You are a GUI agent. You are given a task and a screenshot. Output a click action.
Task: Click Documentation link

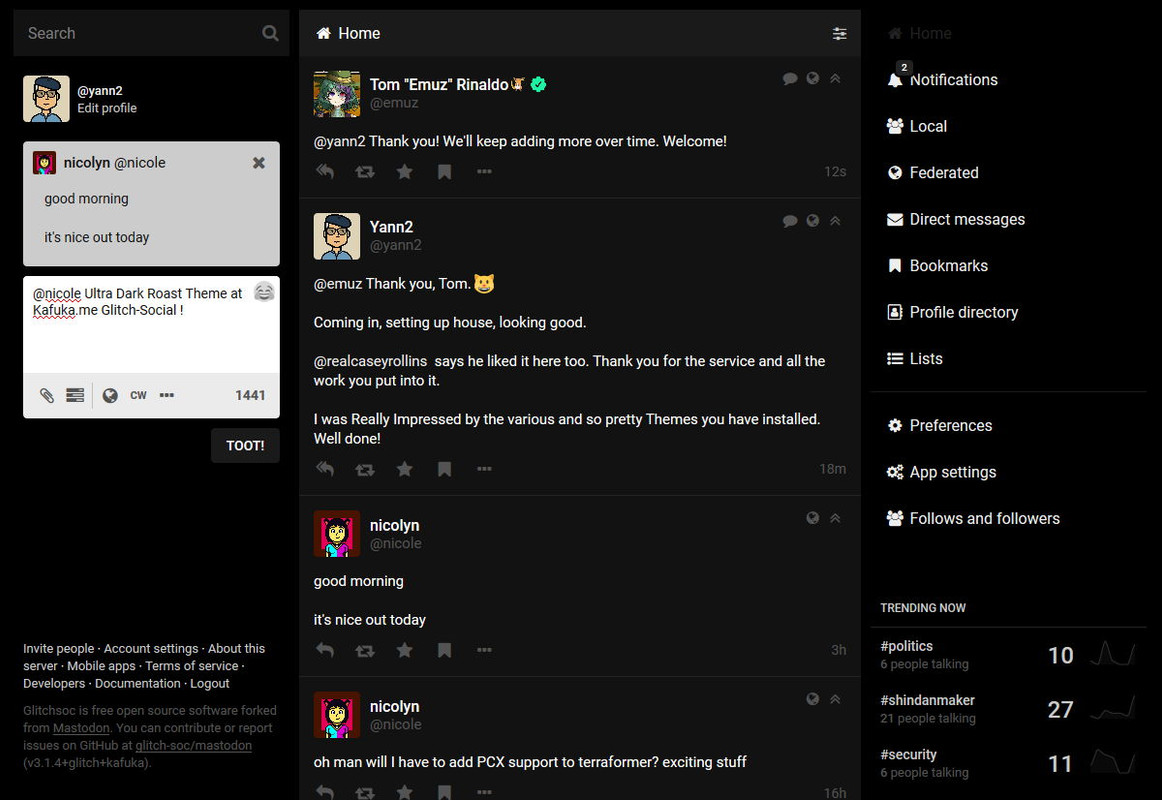138,684
